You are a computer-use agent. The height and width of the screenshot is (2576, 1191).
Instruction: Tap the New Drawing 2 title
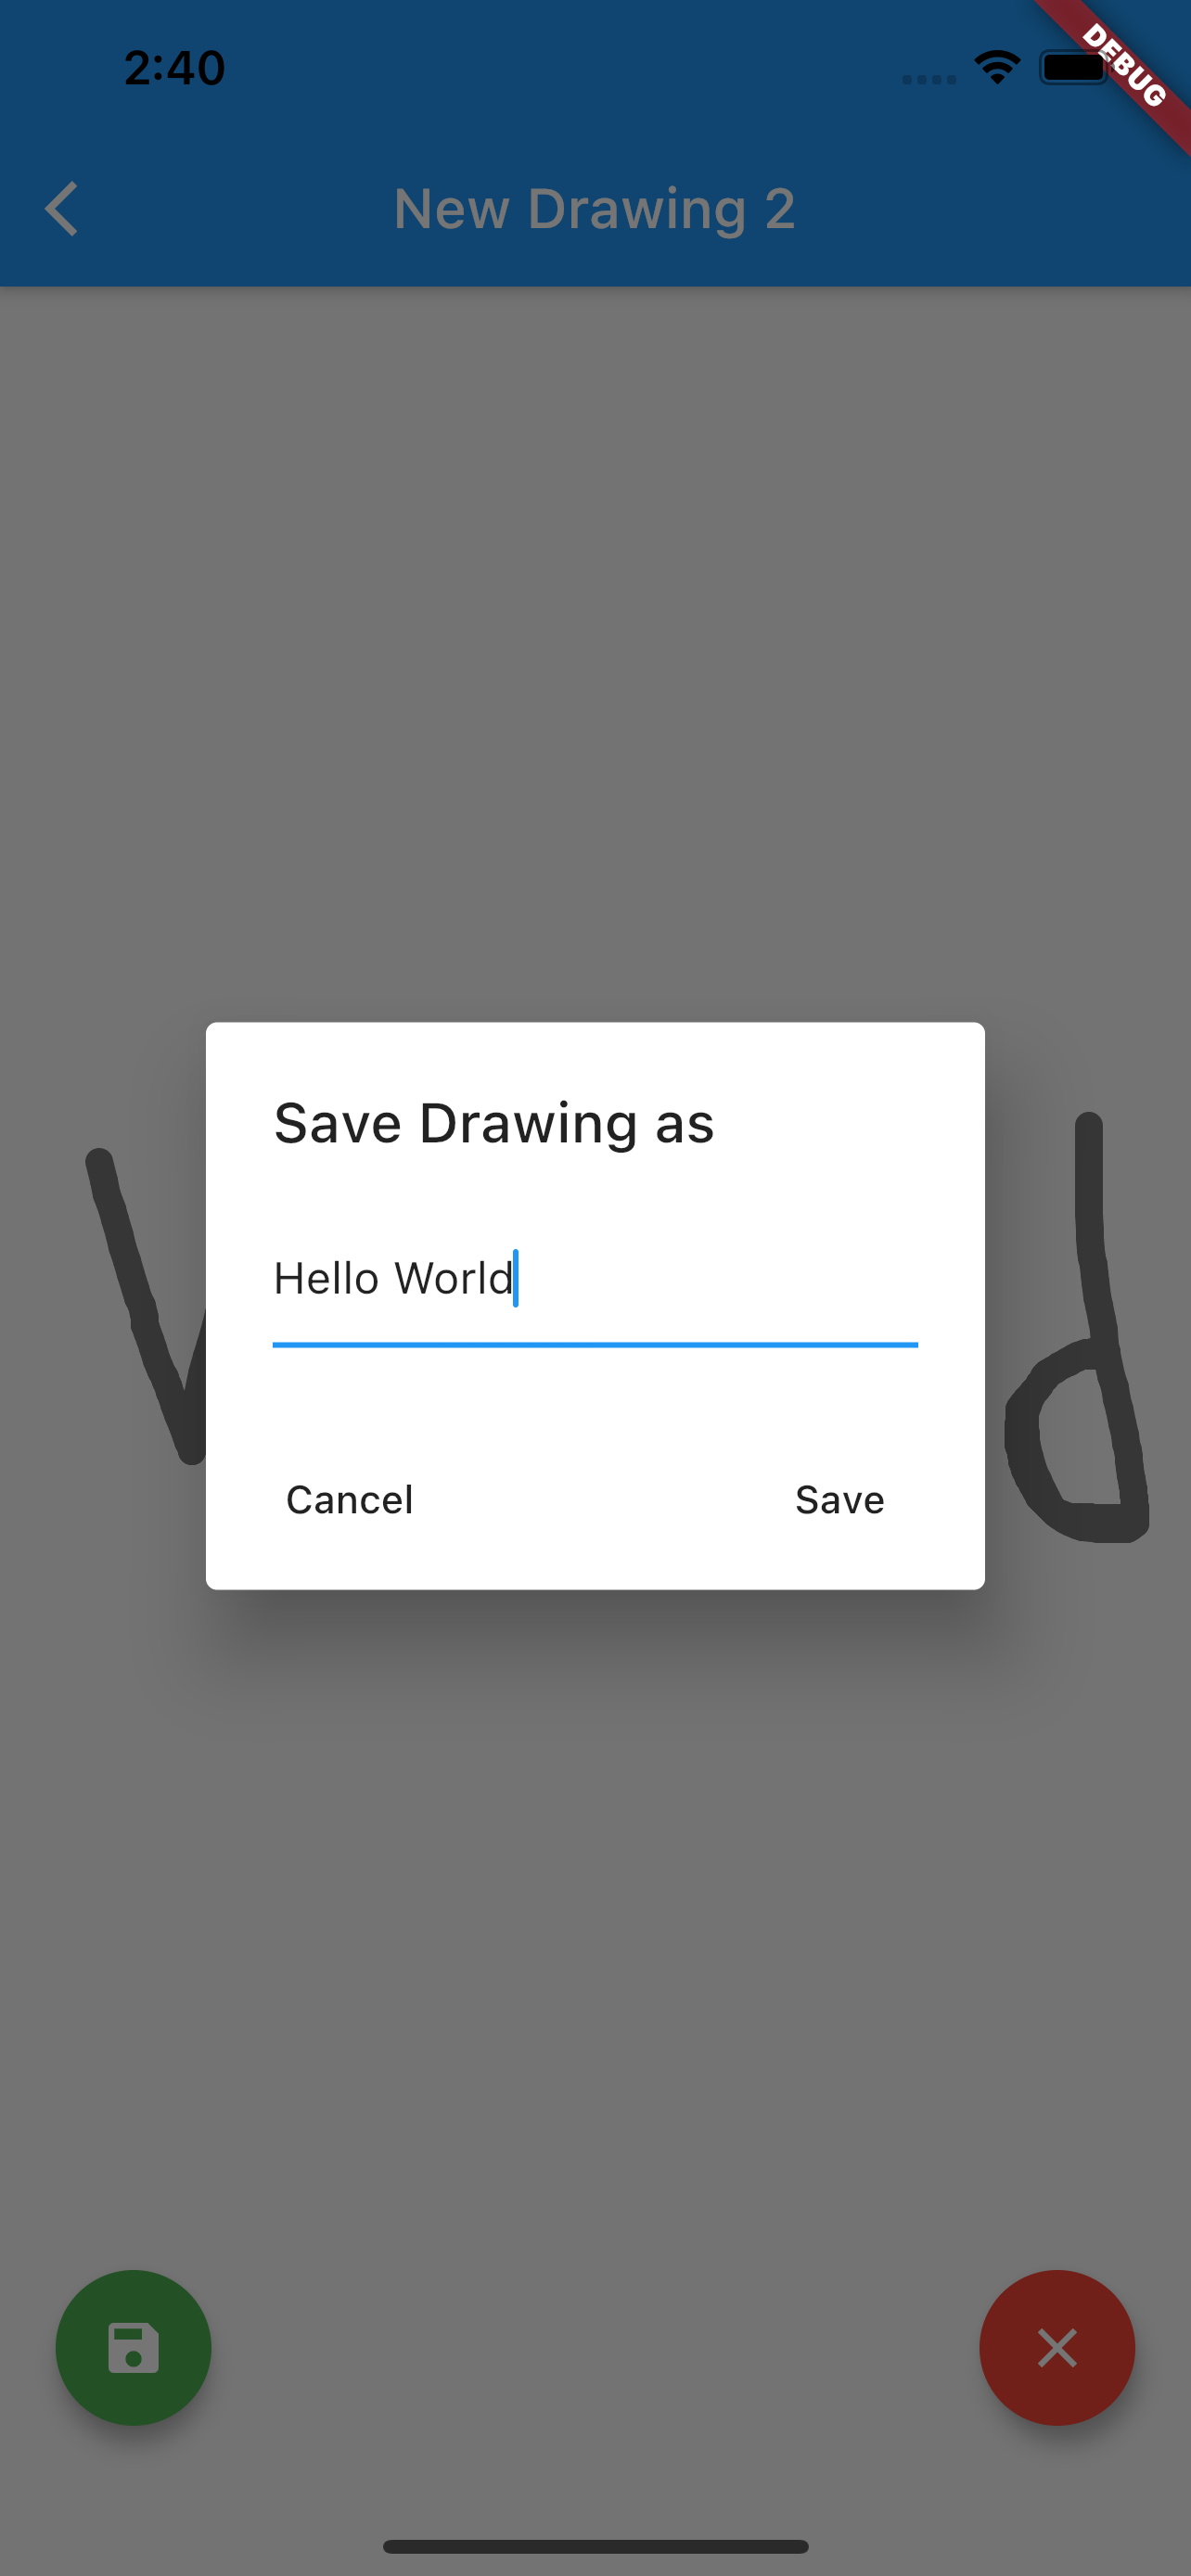[x=594, y=209]
